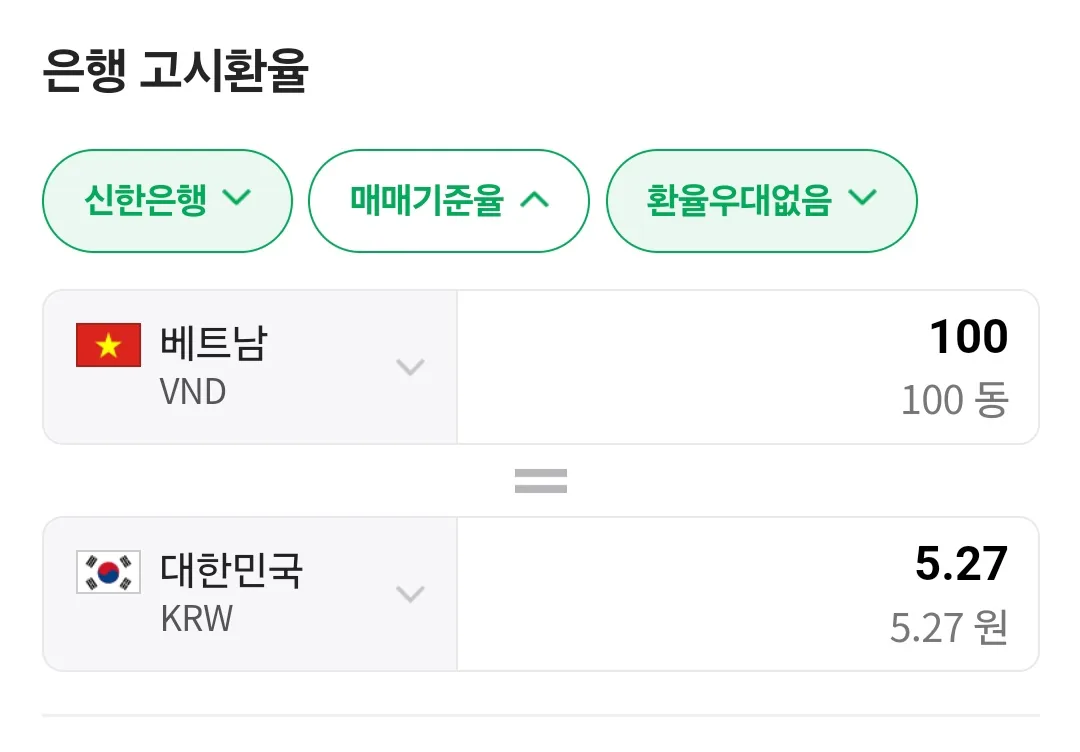Viewport: 1080px width, 752px height.
Task: Click the 5.27 원 converted label
Action: click(x=950, y=627)
